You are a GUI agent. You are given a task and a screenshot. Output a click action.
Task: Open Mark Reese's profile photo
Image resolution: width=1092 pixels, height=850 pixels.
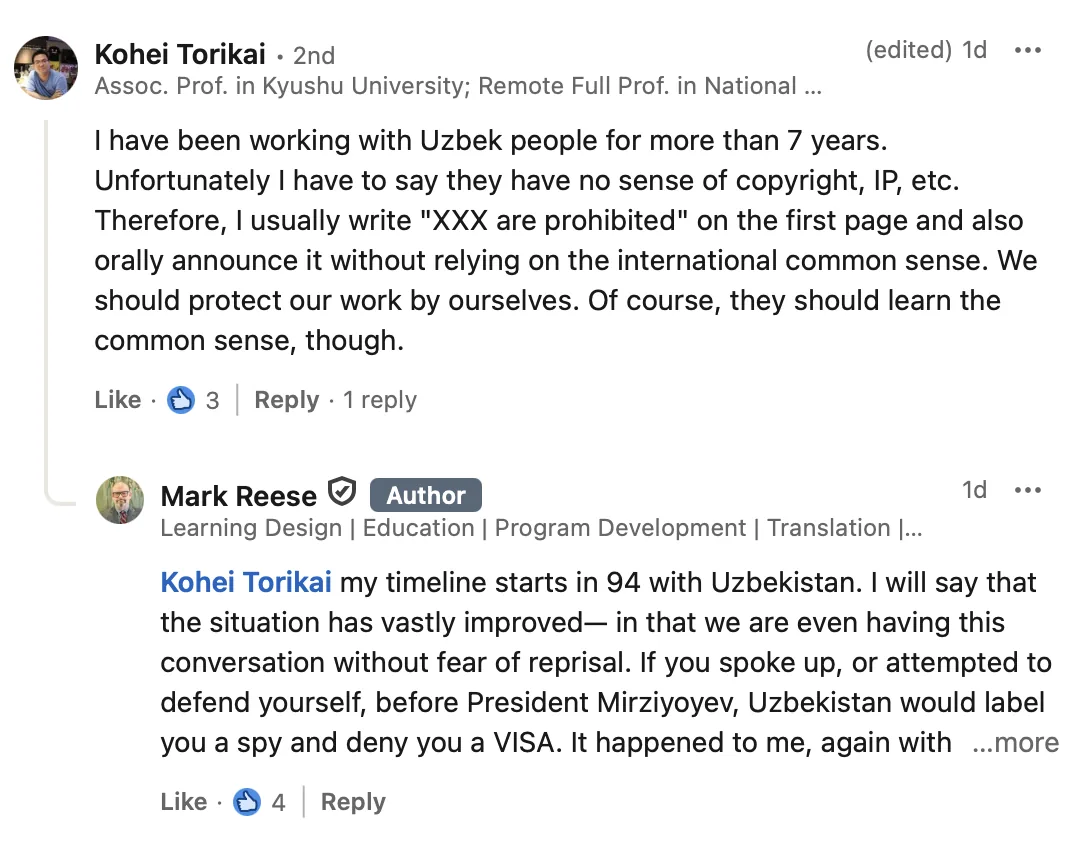click(x=120, y=500)
